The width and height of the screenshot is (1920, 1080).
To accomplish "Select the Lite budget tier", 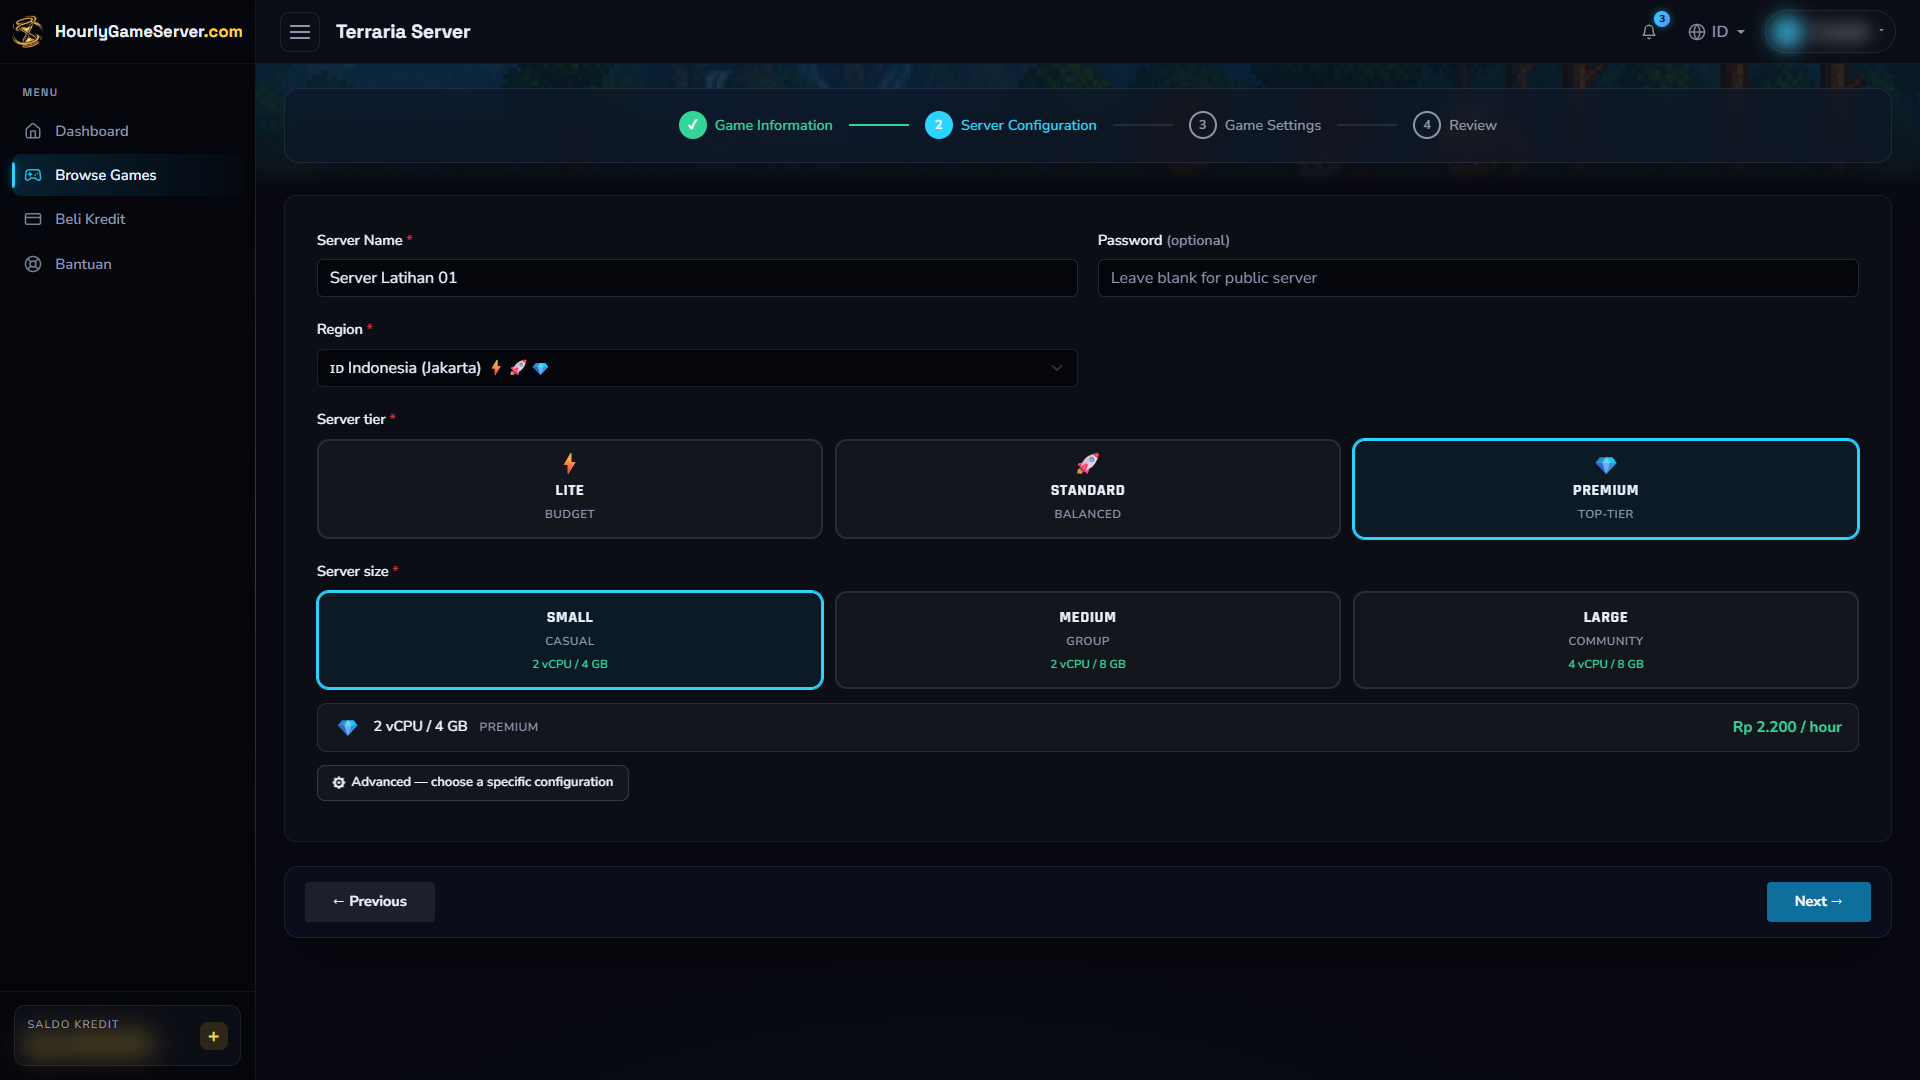I will 570,489.
